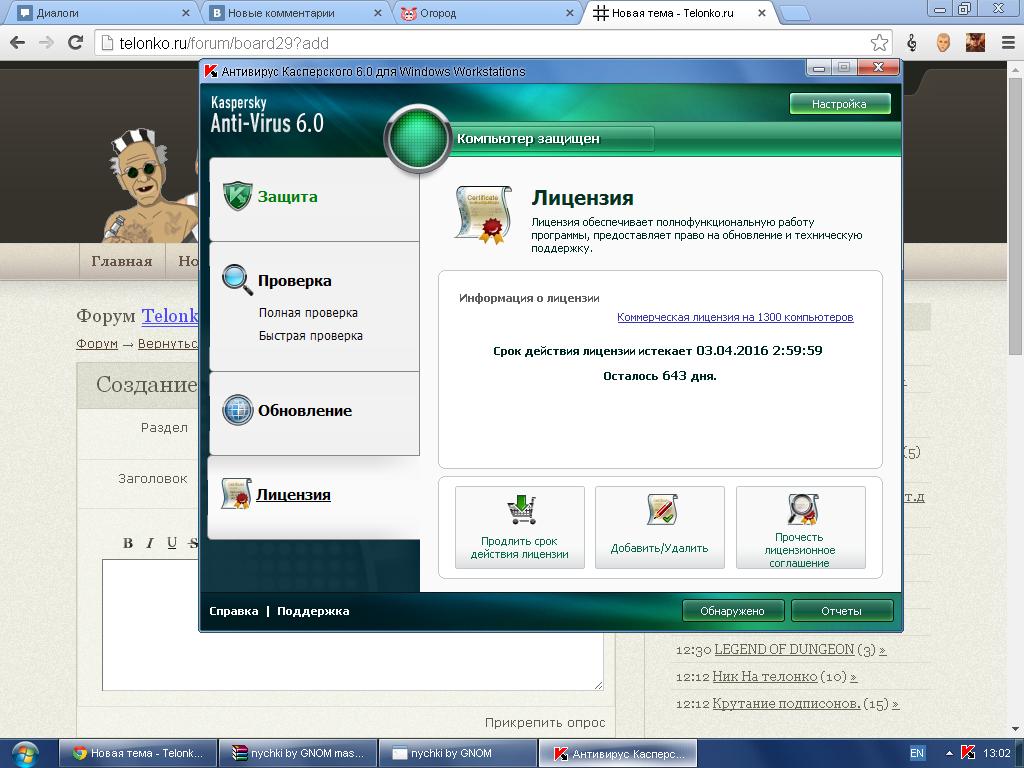The width and height of the screenshot is (1024, 768).
Task: Click the shopping cart renew license icon
Action: coord(520,510)
